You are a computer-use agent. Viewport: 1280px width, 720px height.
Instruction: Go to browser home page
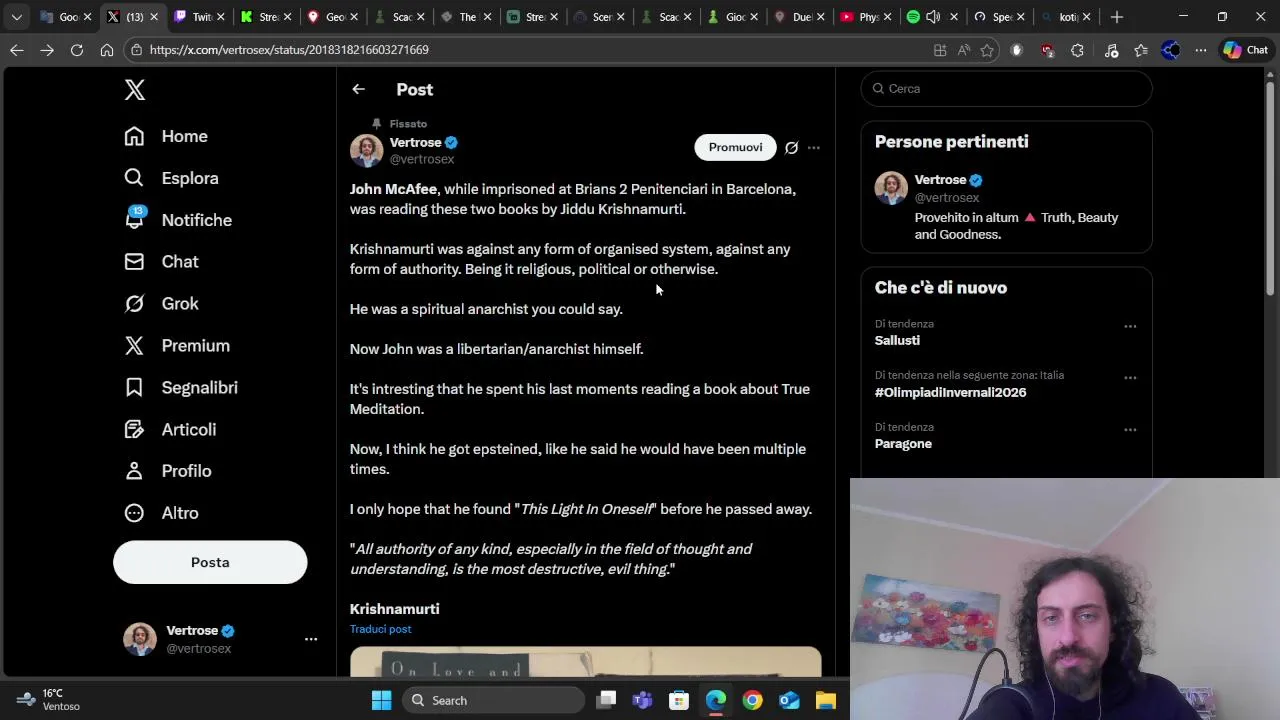click(x=107, y=50)
